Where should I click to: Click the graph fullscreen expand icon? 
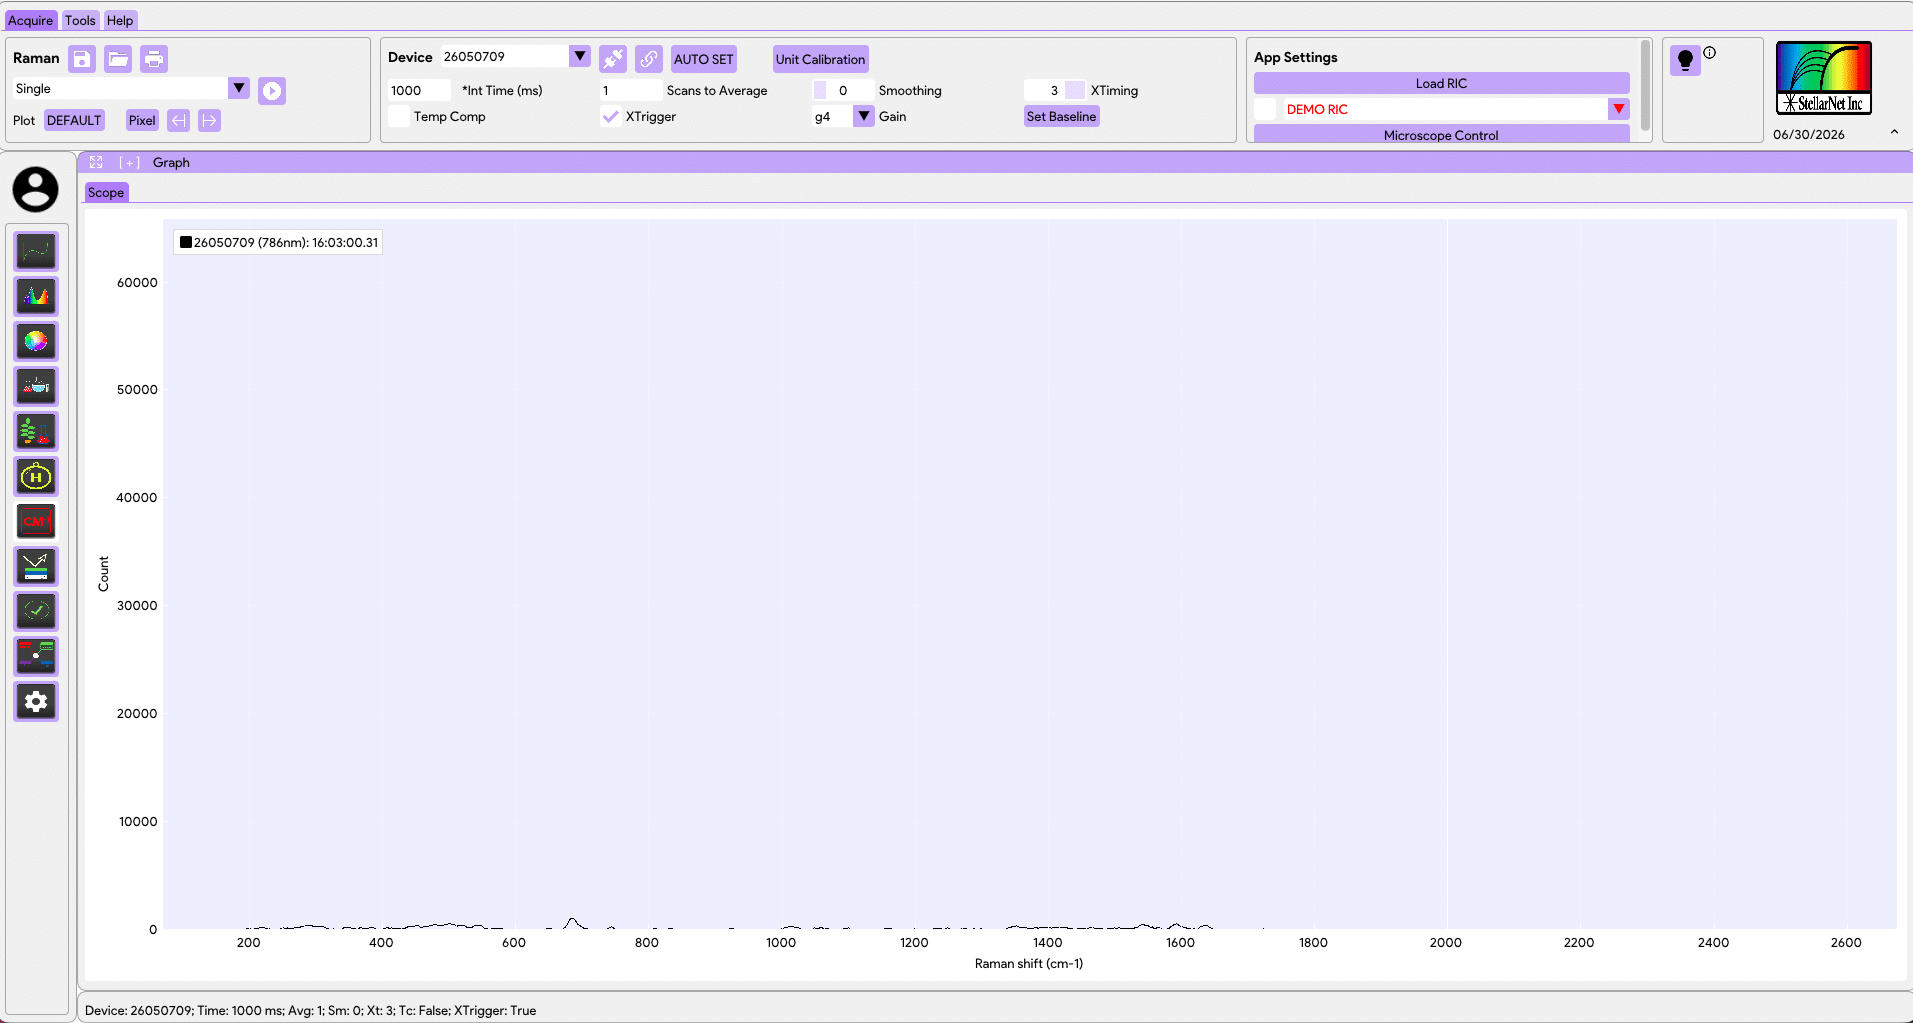coord(96,162)
